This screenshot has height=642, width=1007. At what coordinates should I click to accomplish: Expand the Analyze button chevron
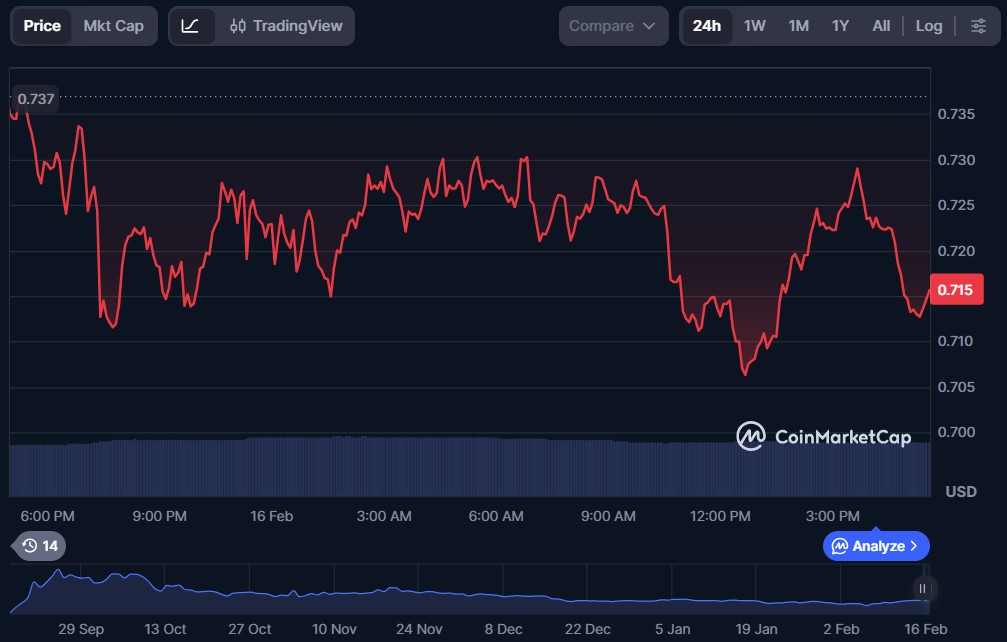(x=914, y=546)
